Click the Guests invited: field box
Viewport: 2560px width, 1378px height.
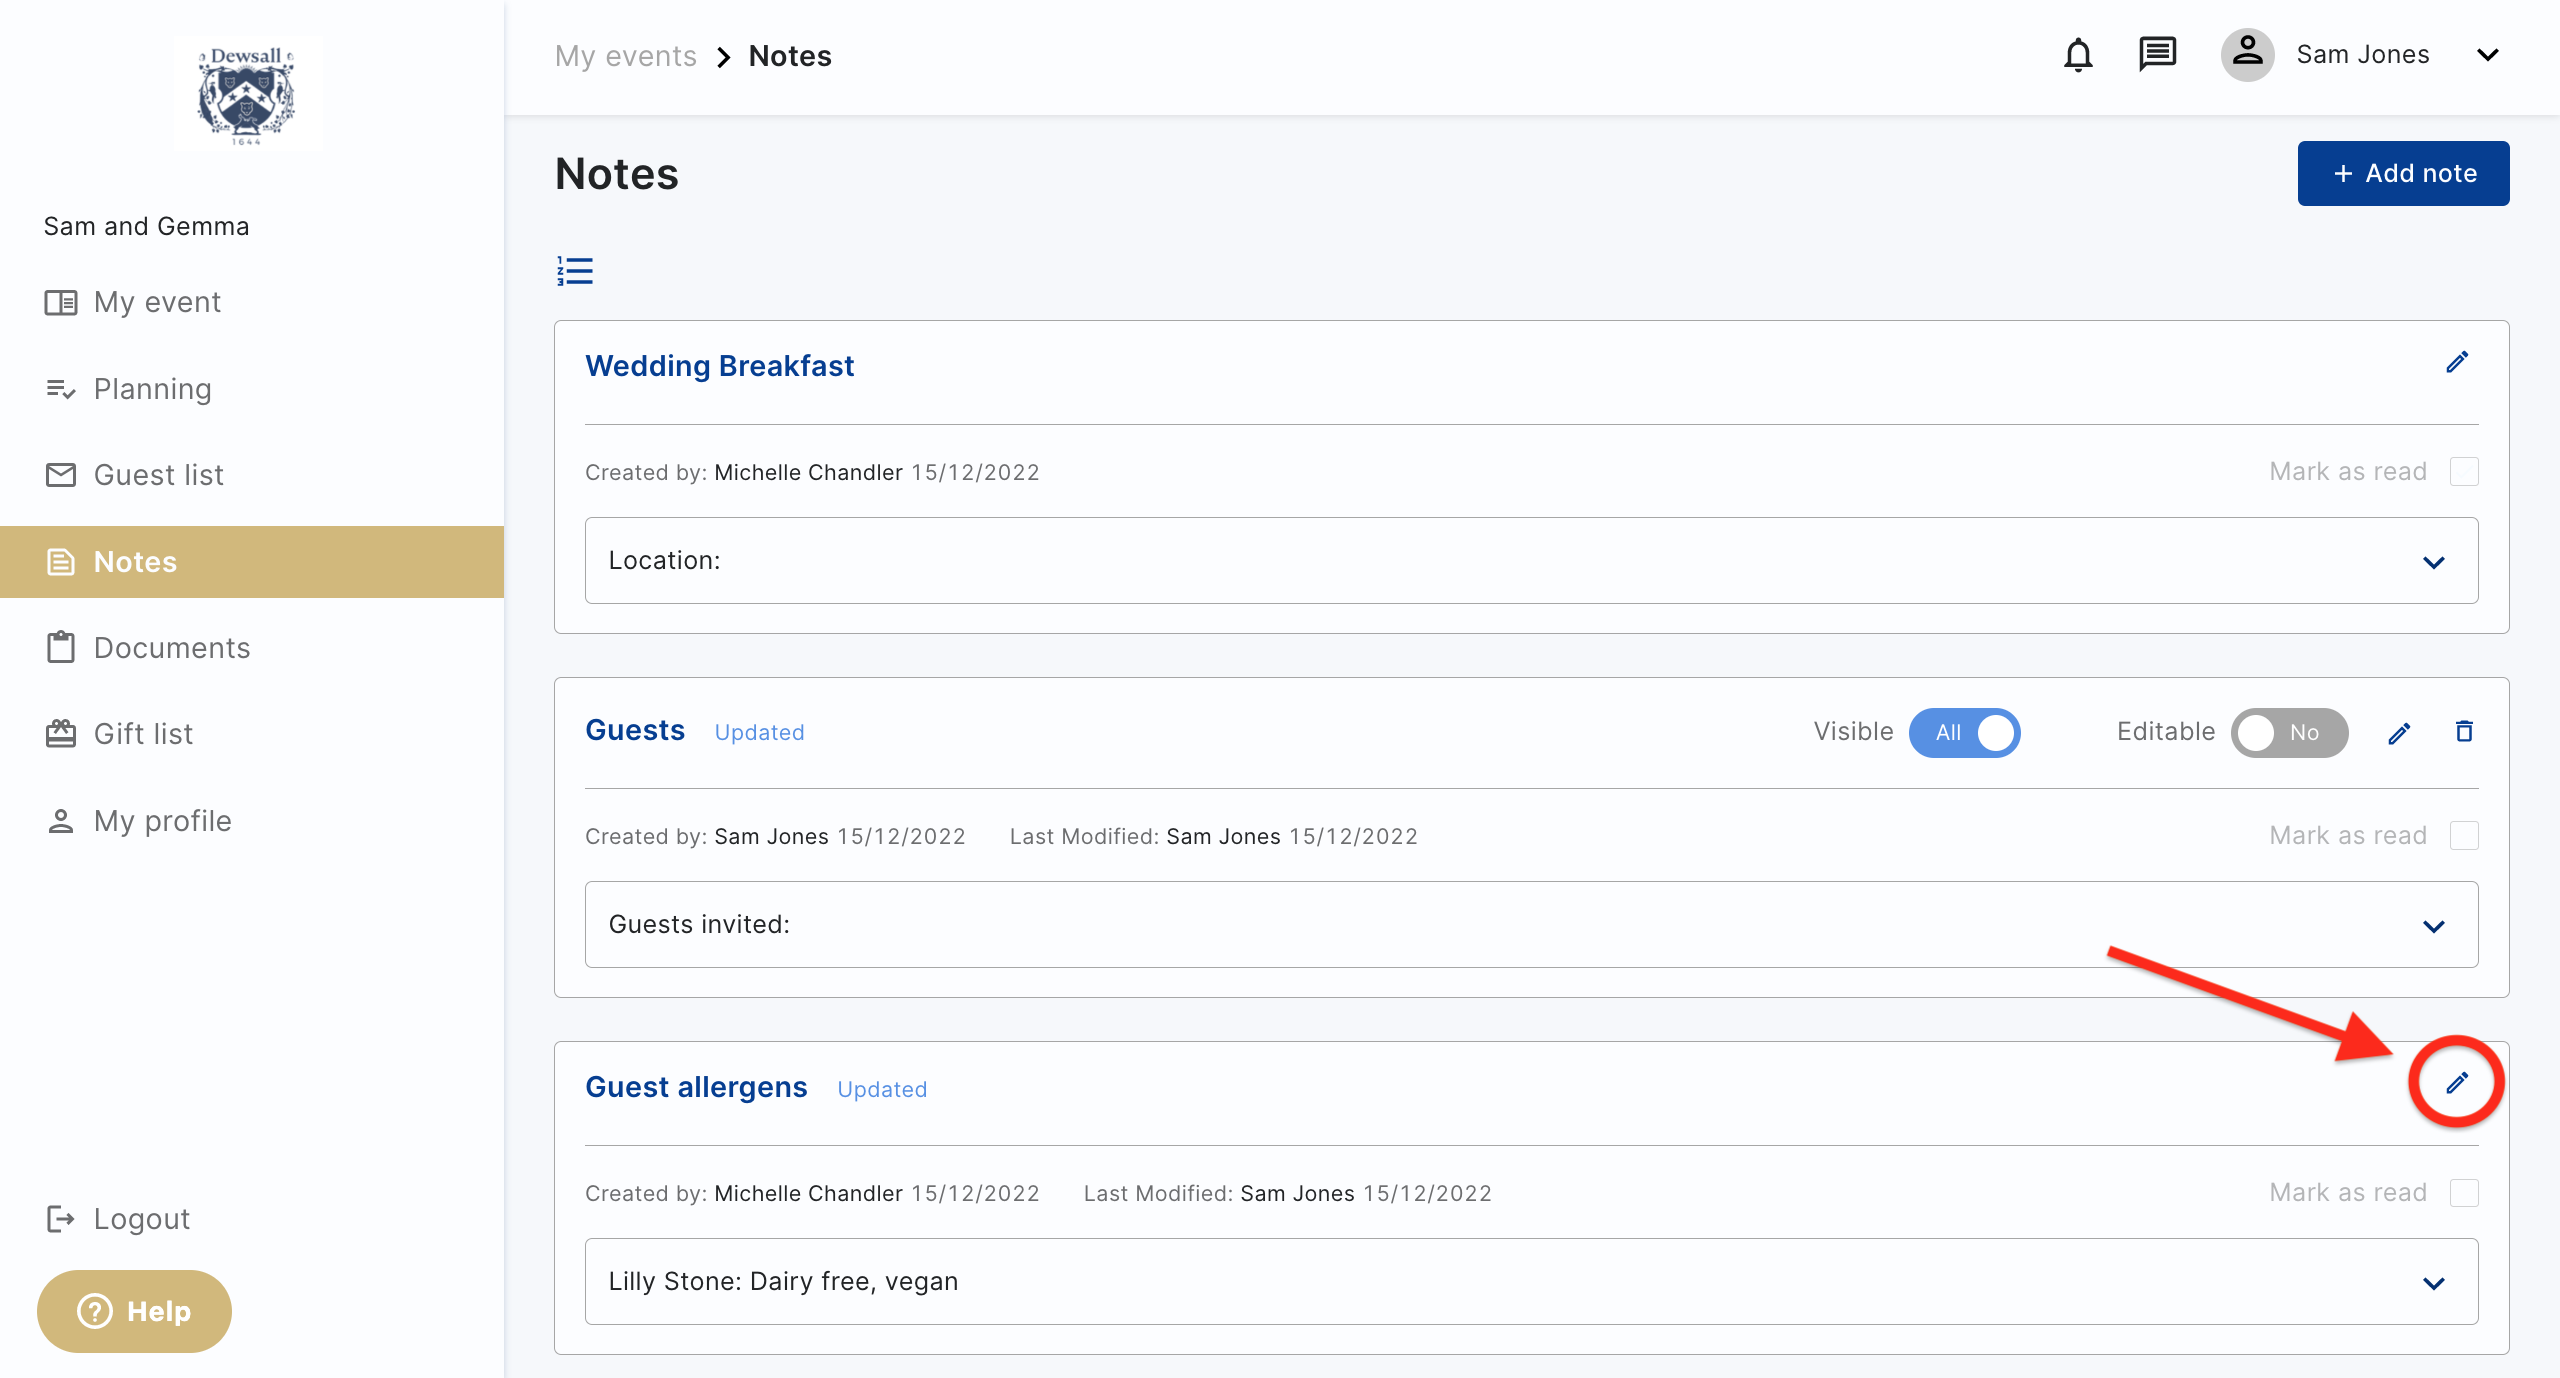coord(1532,924)
